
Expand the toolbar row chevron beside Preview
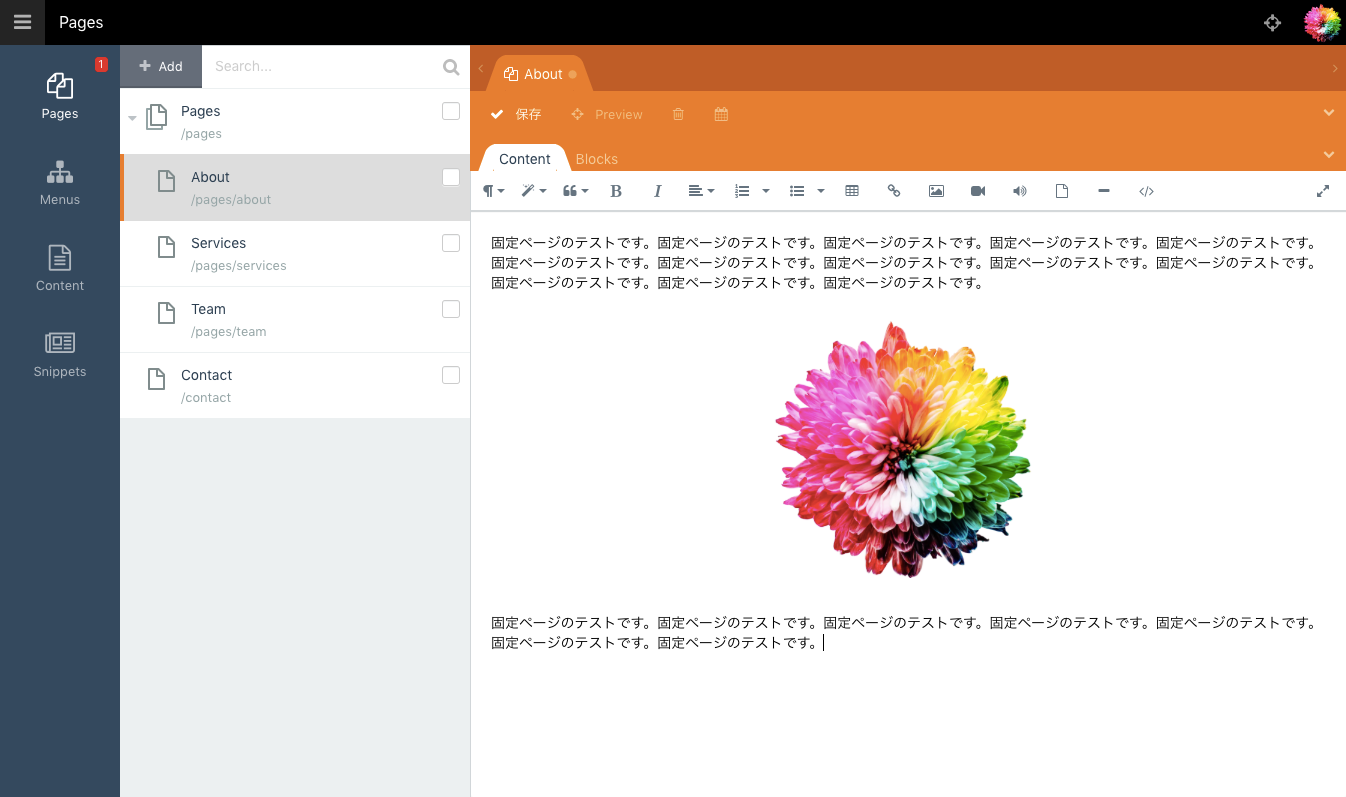coord(1329,113)
